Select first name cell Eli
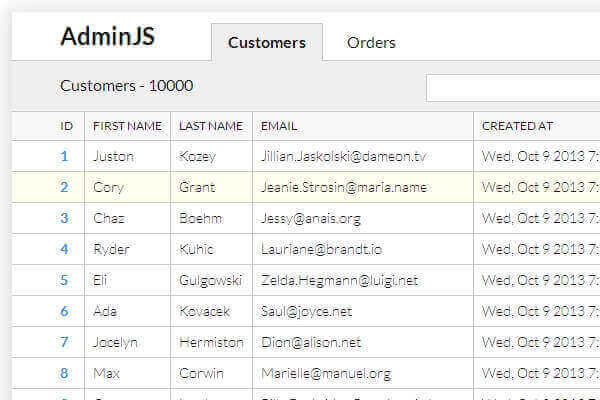The width and height of the screenshot is (600, 400). tap(100, 280)
